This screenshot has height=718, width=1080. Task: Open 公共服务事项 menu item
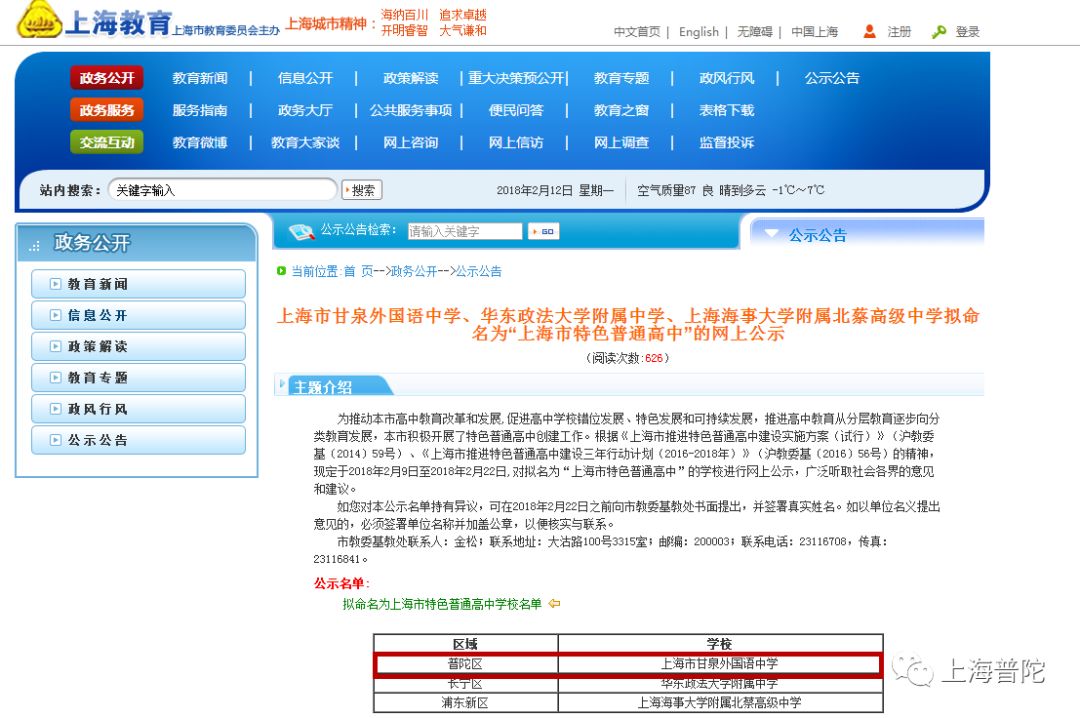(x=411, y=110)
